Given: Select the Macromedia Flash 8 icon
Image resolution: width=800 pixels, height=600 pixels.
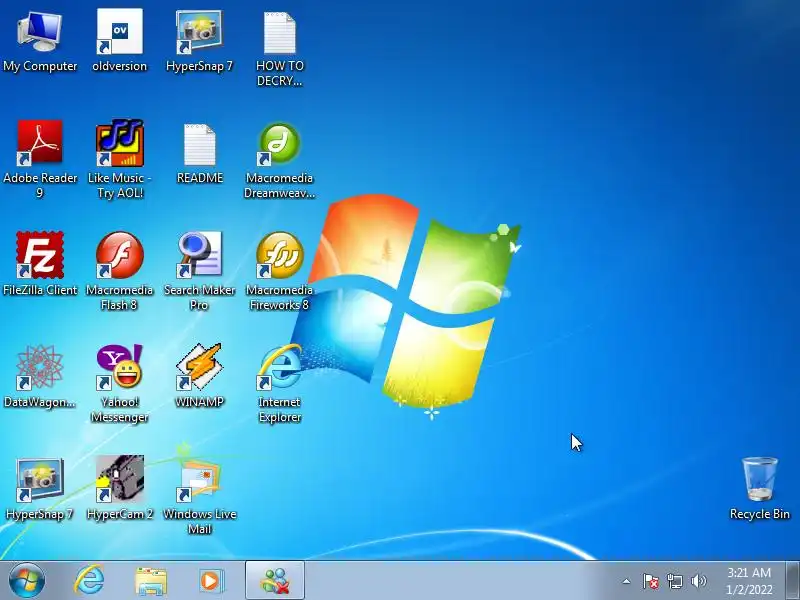Looking at the screenshot, I should tap(119, 271).
